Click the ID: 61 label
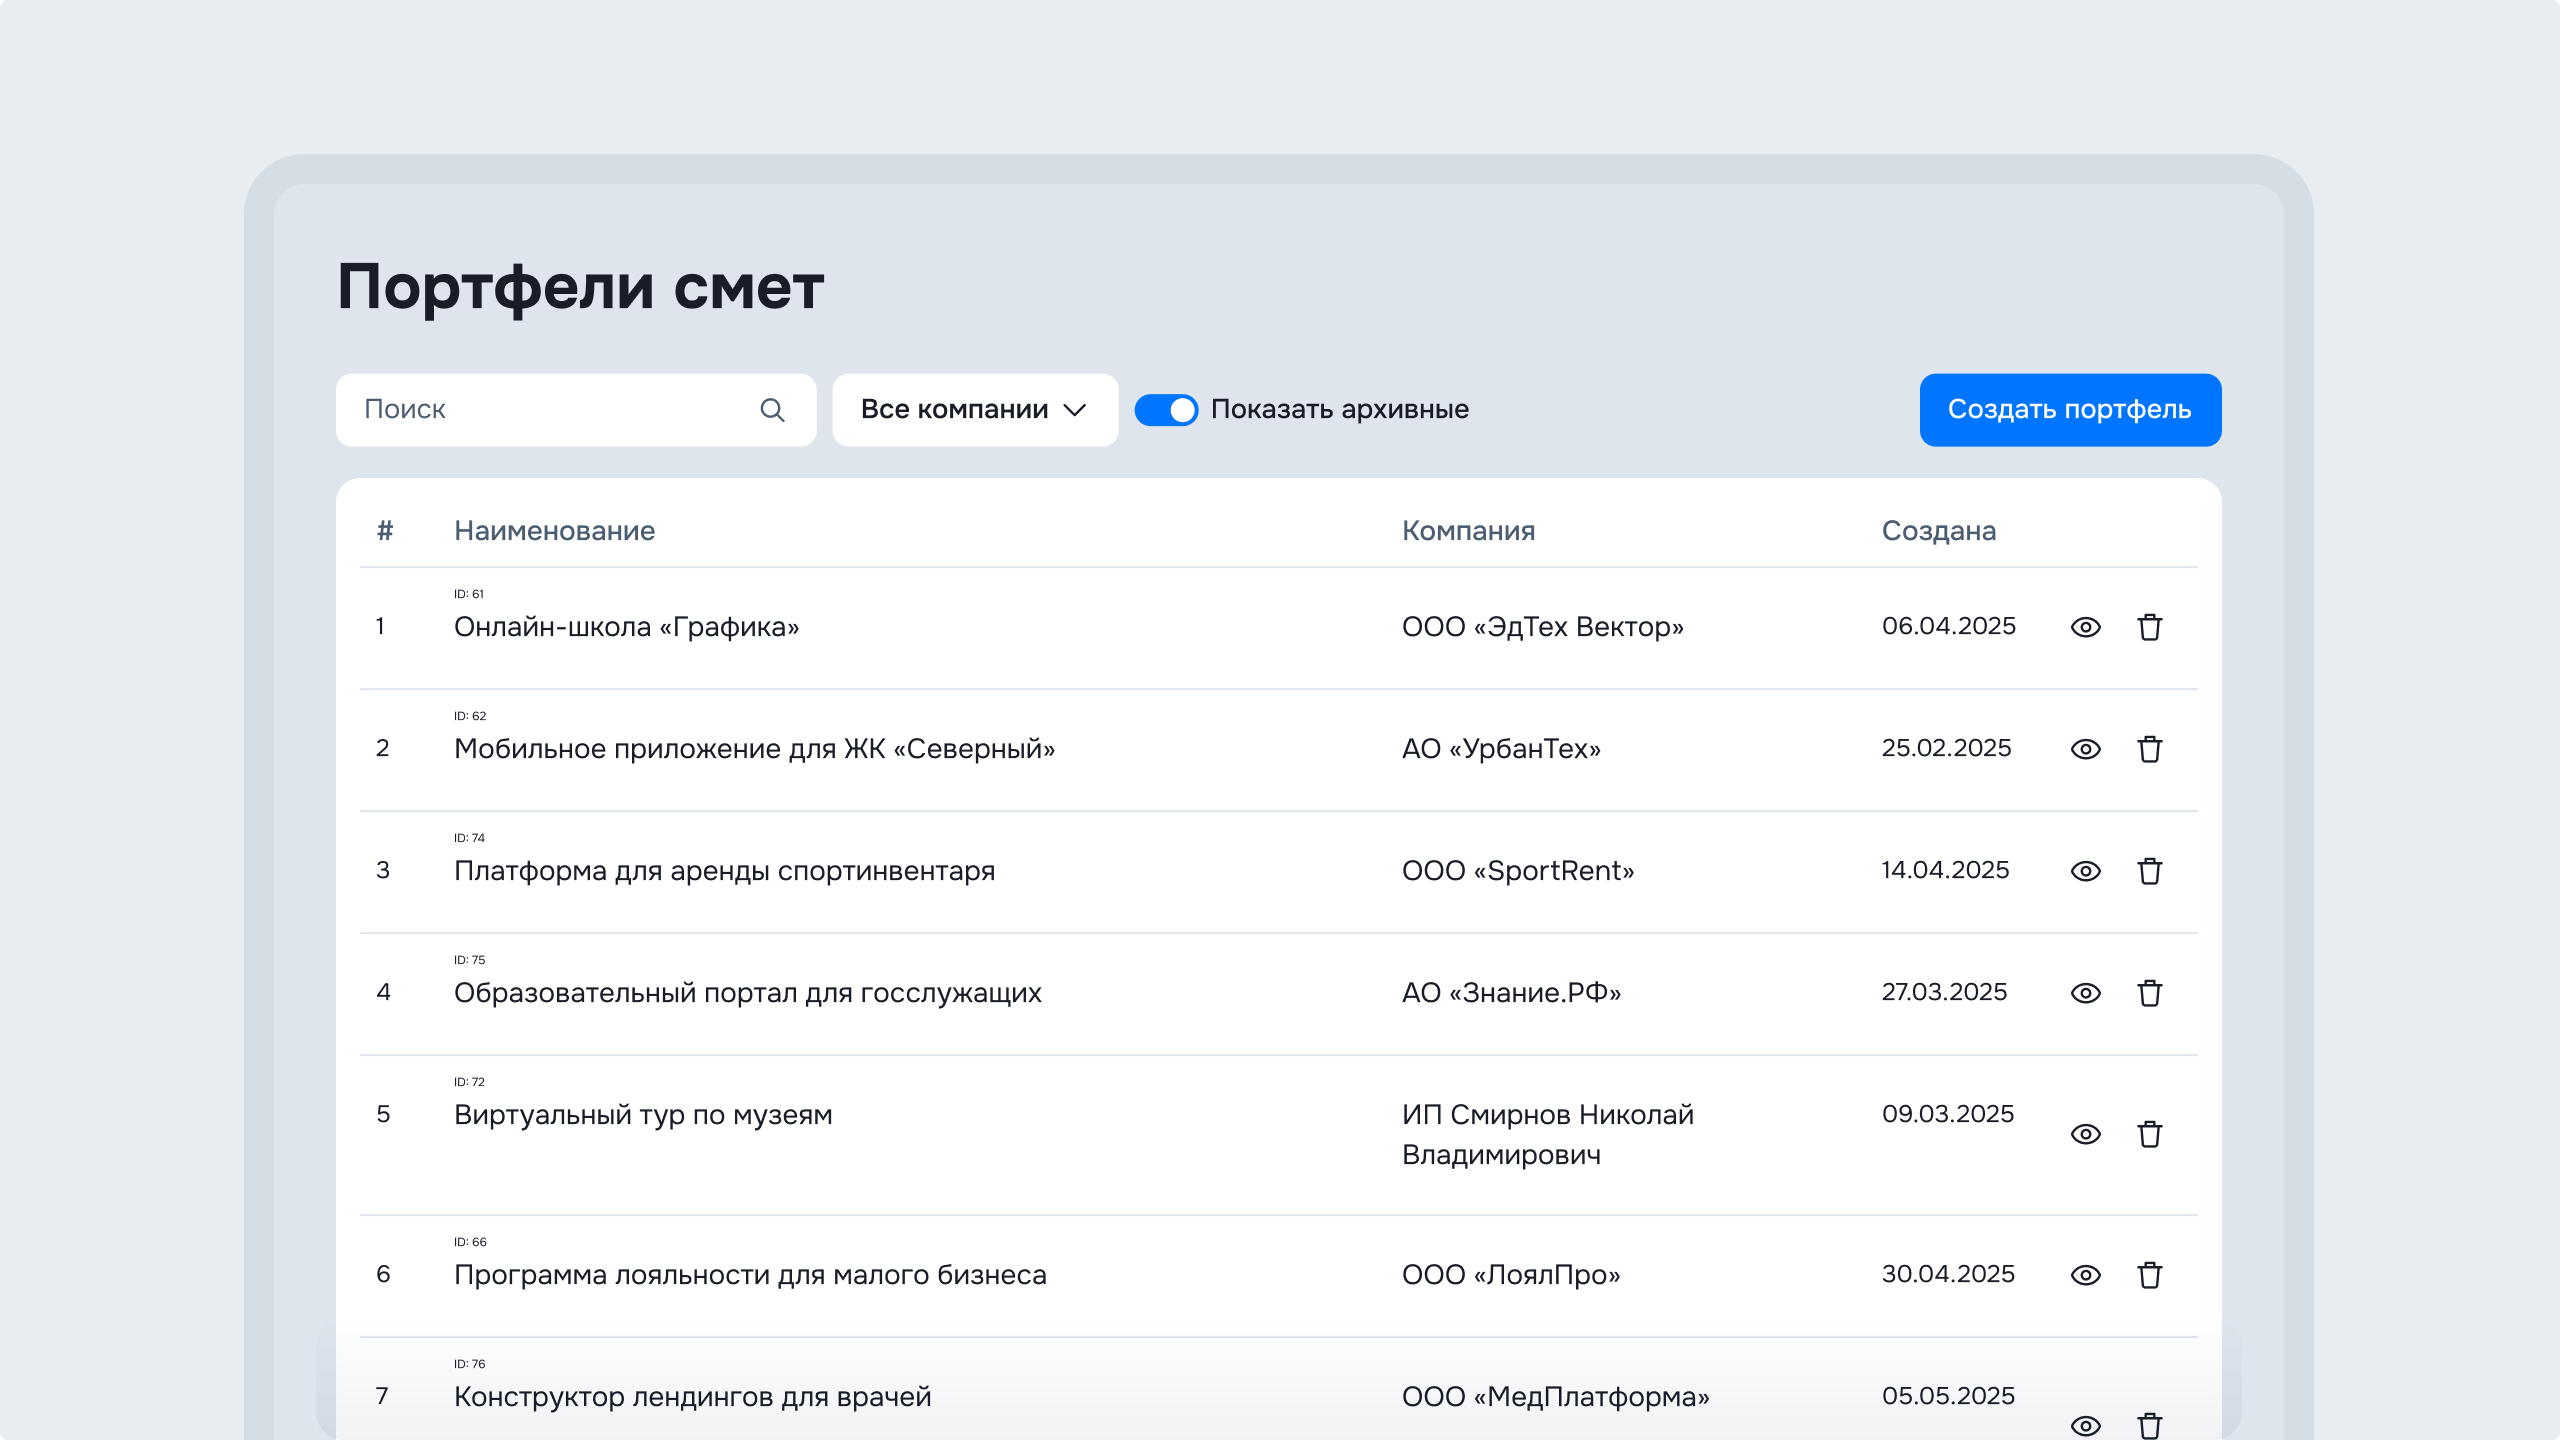Image resolution: width=2560 pixels, height=1440 pixels. tap(469, 594)
